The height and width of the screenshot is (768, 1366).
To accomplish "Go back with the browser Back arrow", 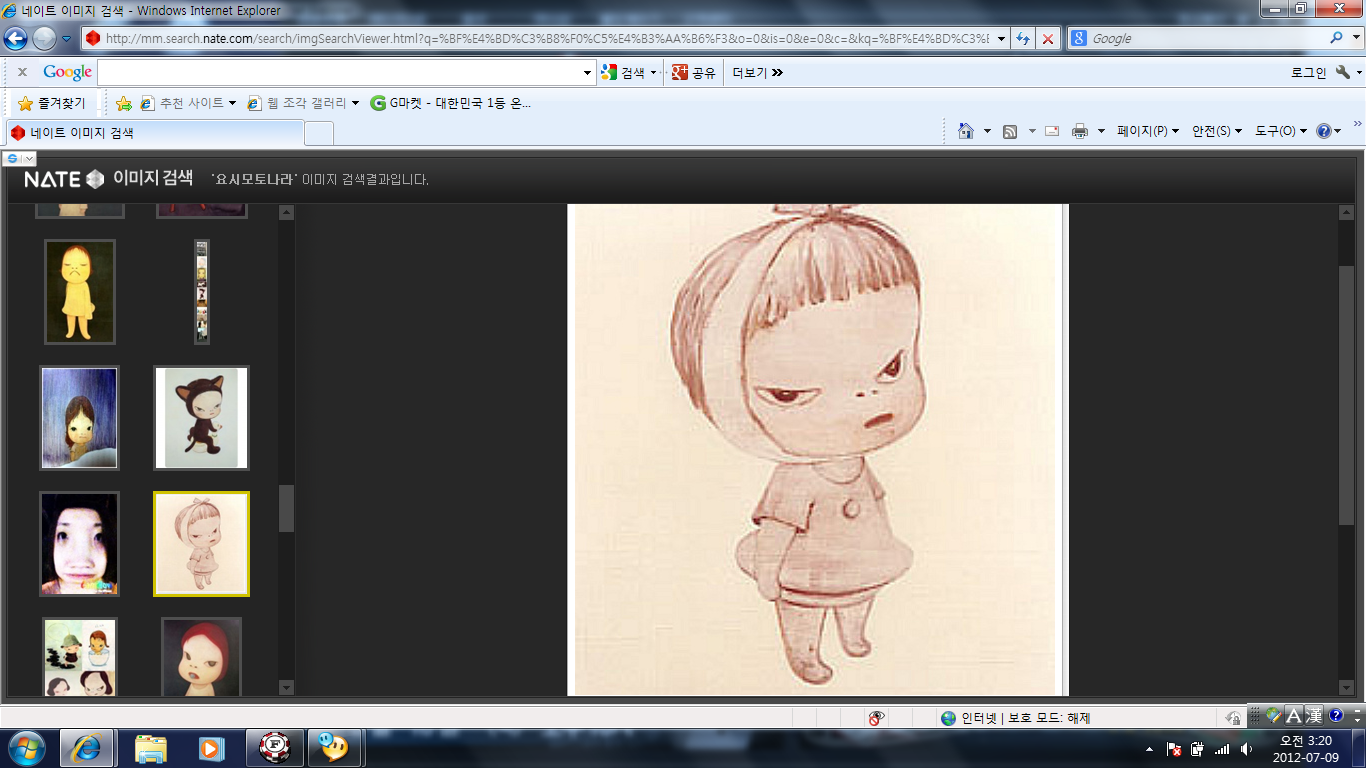I will pyautogui.click(x=16, y=38).
